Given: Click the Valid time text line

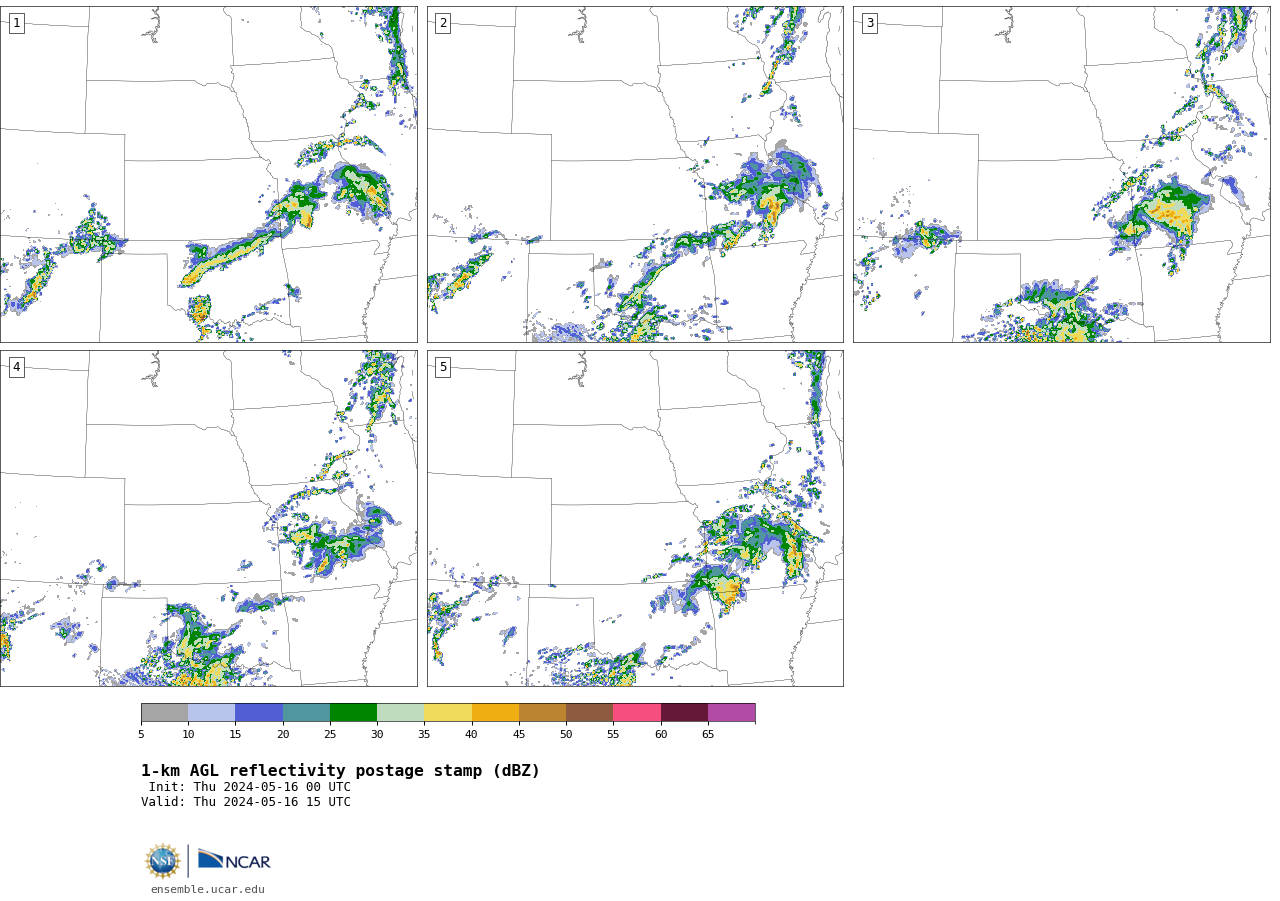Looking at the screenshot, I should pos(246,802).
